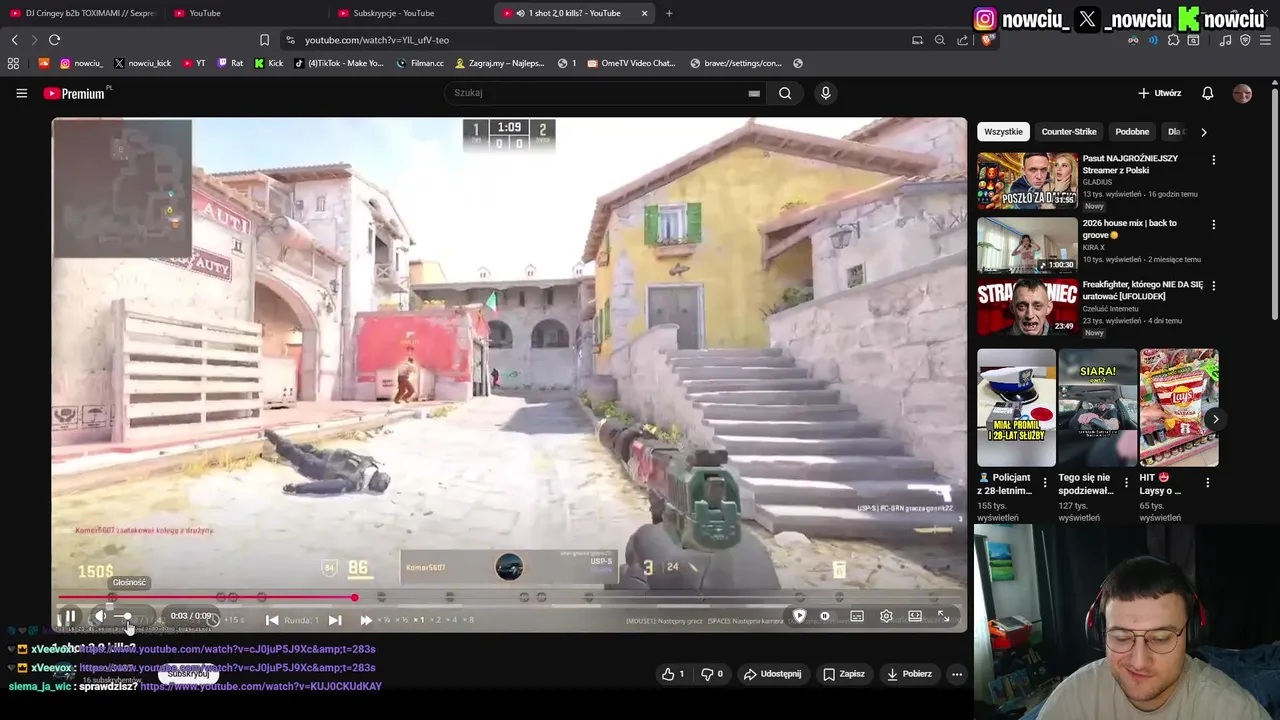Open the nowciu_ Instagram bookmark
1280x720 pixels.
tap(81, 63)
